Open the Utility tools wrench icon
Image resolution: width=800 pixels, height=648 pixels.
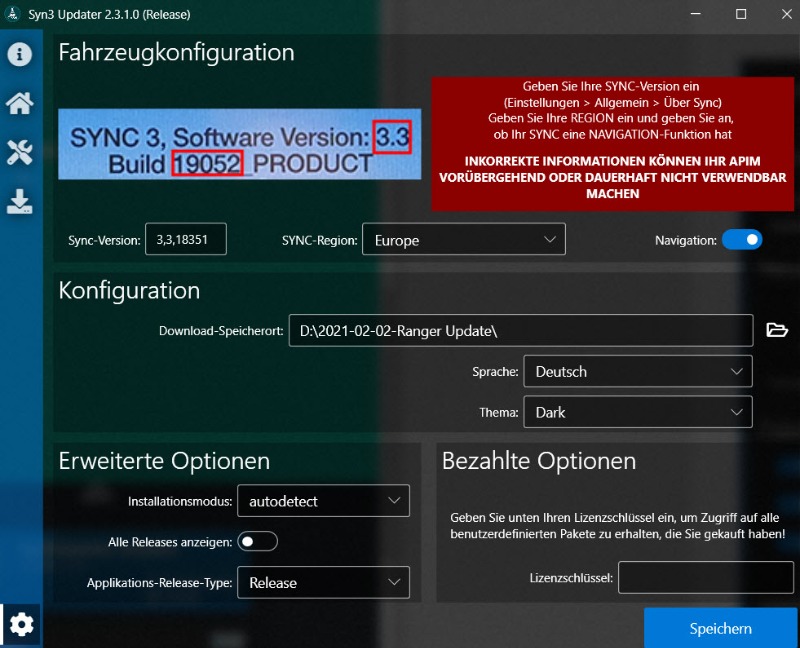[19, 153]
